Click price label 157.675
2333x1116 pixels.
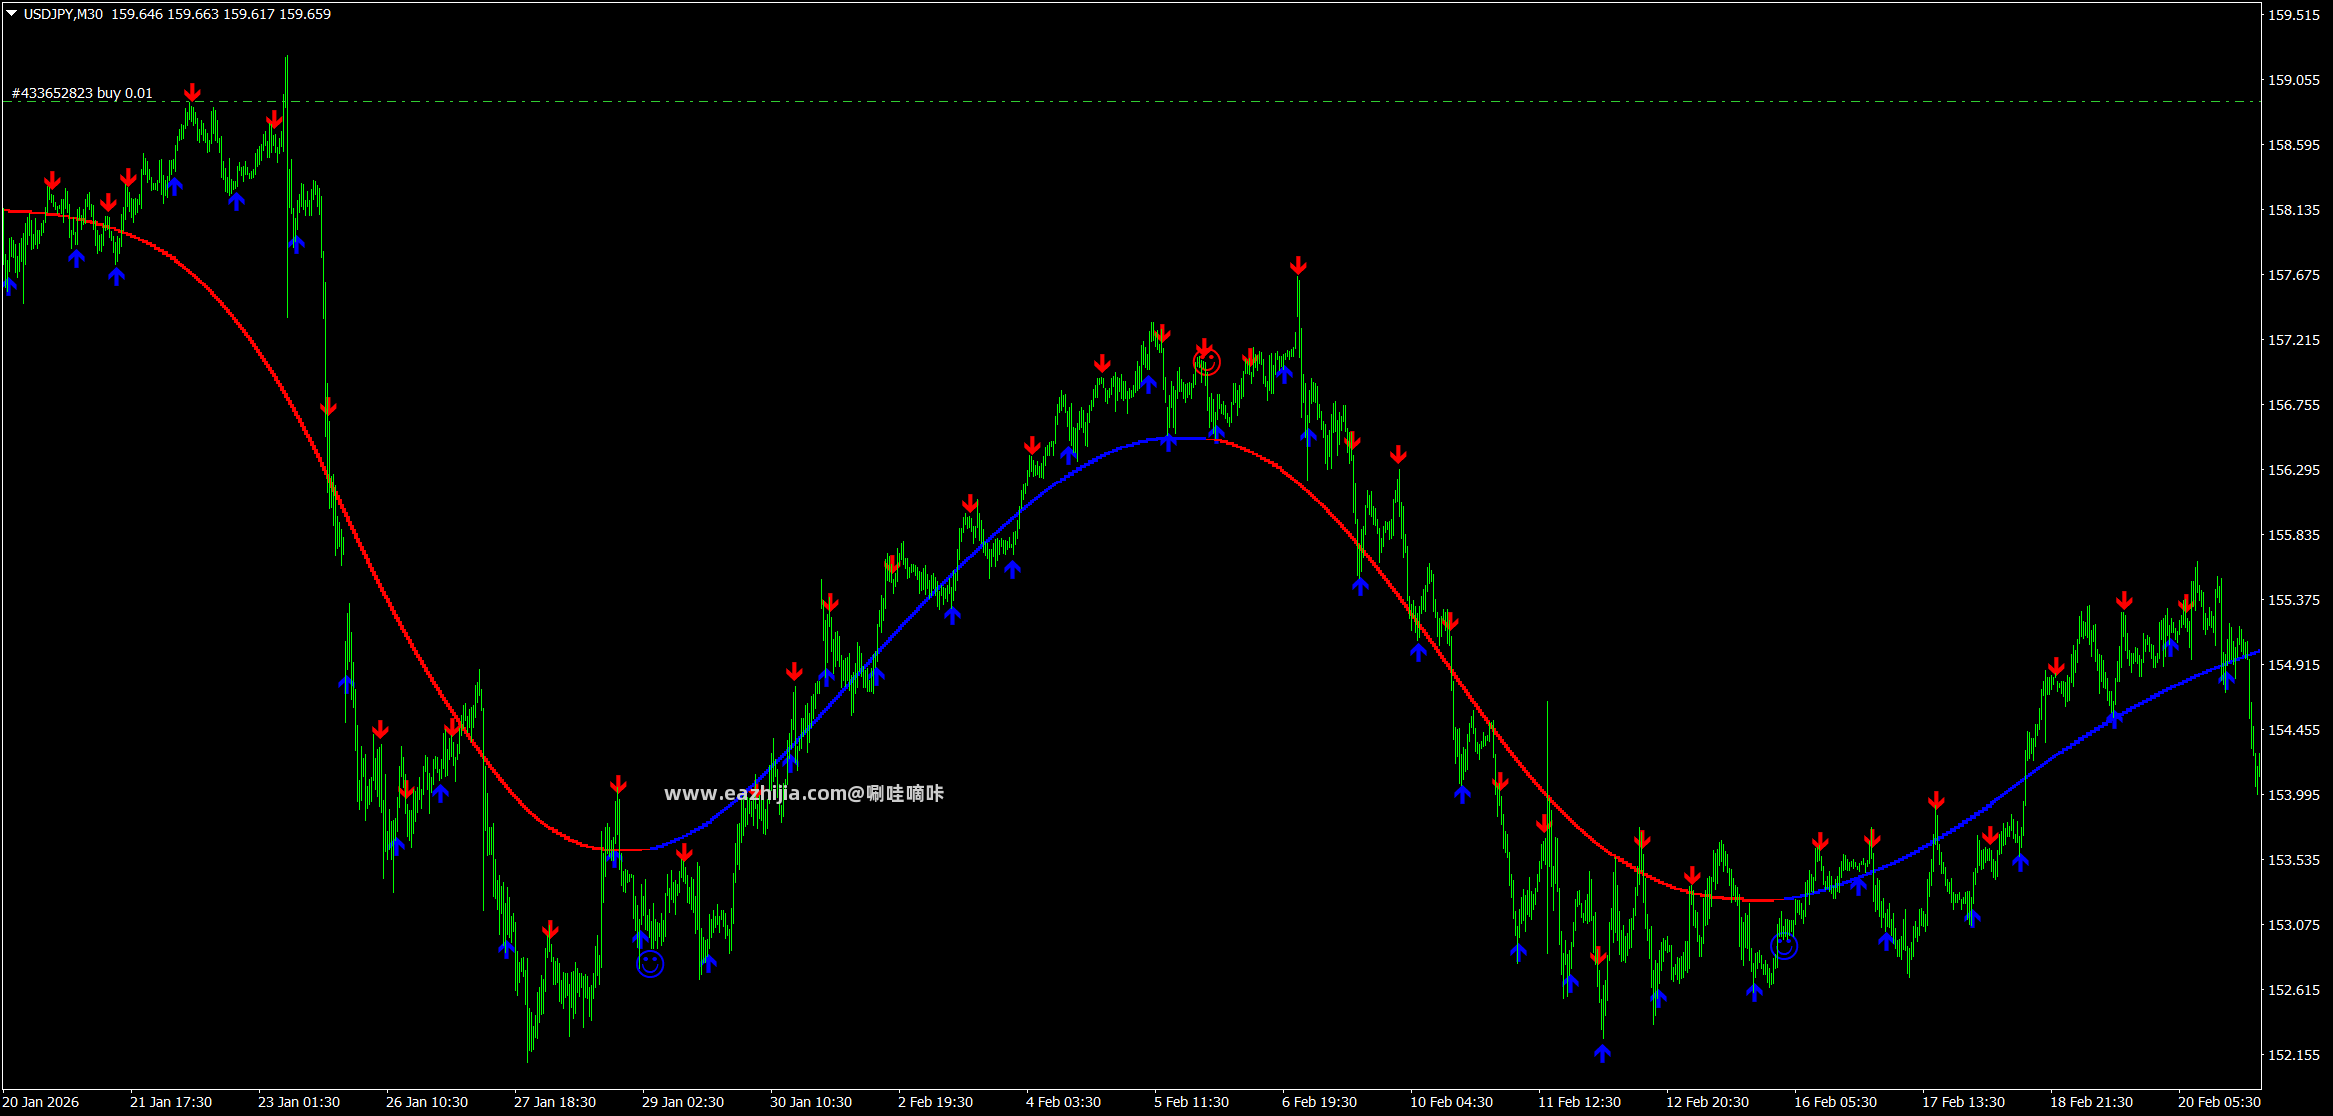(2294, 275)
